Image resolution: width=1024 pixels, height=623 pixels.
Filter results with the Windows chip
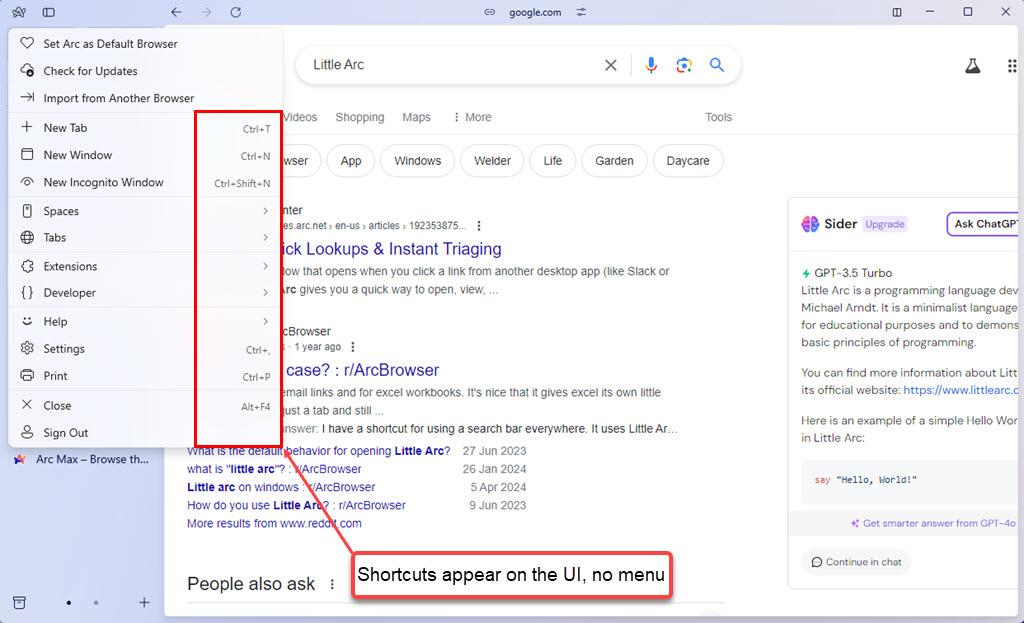point(417,161)
